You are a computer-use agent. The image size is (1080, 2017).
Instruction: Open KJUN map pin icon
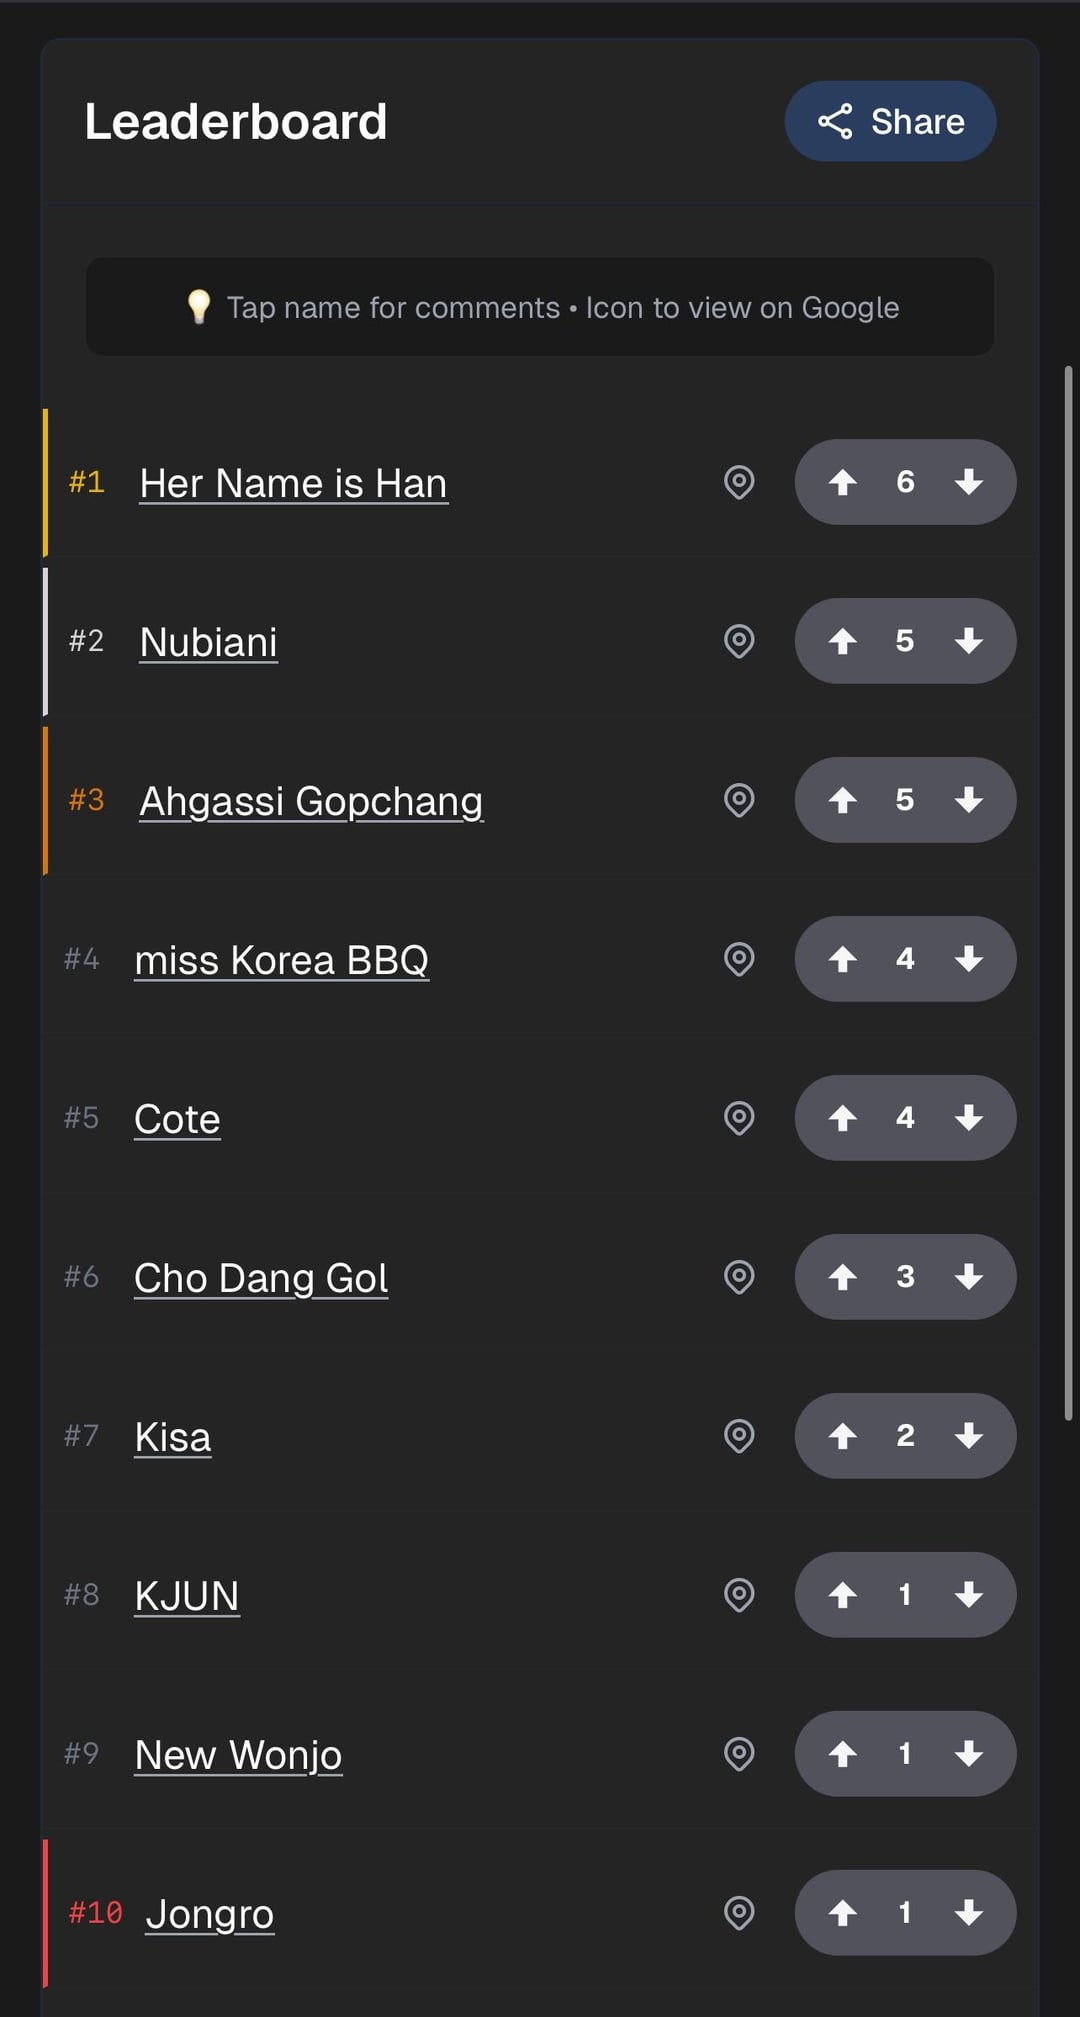pyautogui.click(x=739, y=1595)
